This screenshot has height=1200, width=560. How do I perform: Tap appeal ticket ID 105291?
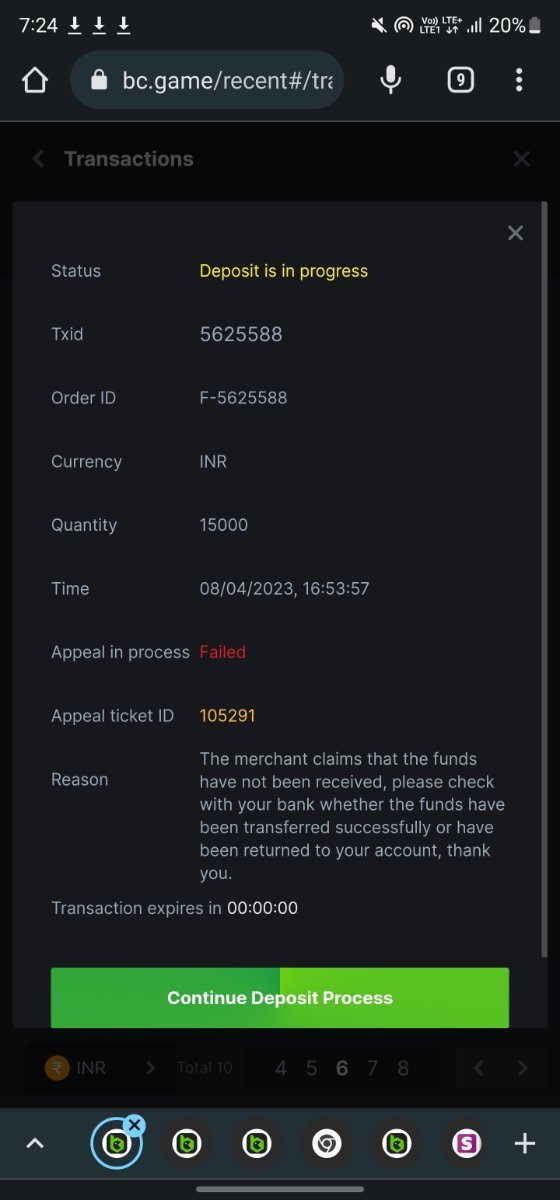(220, 716)
